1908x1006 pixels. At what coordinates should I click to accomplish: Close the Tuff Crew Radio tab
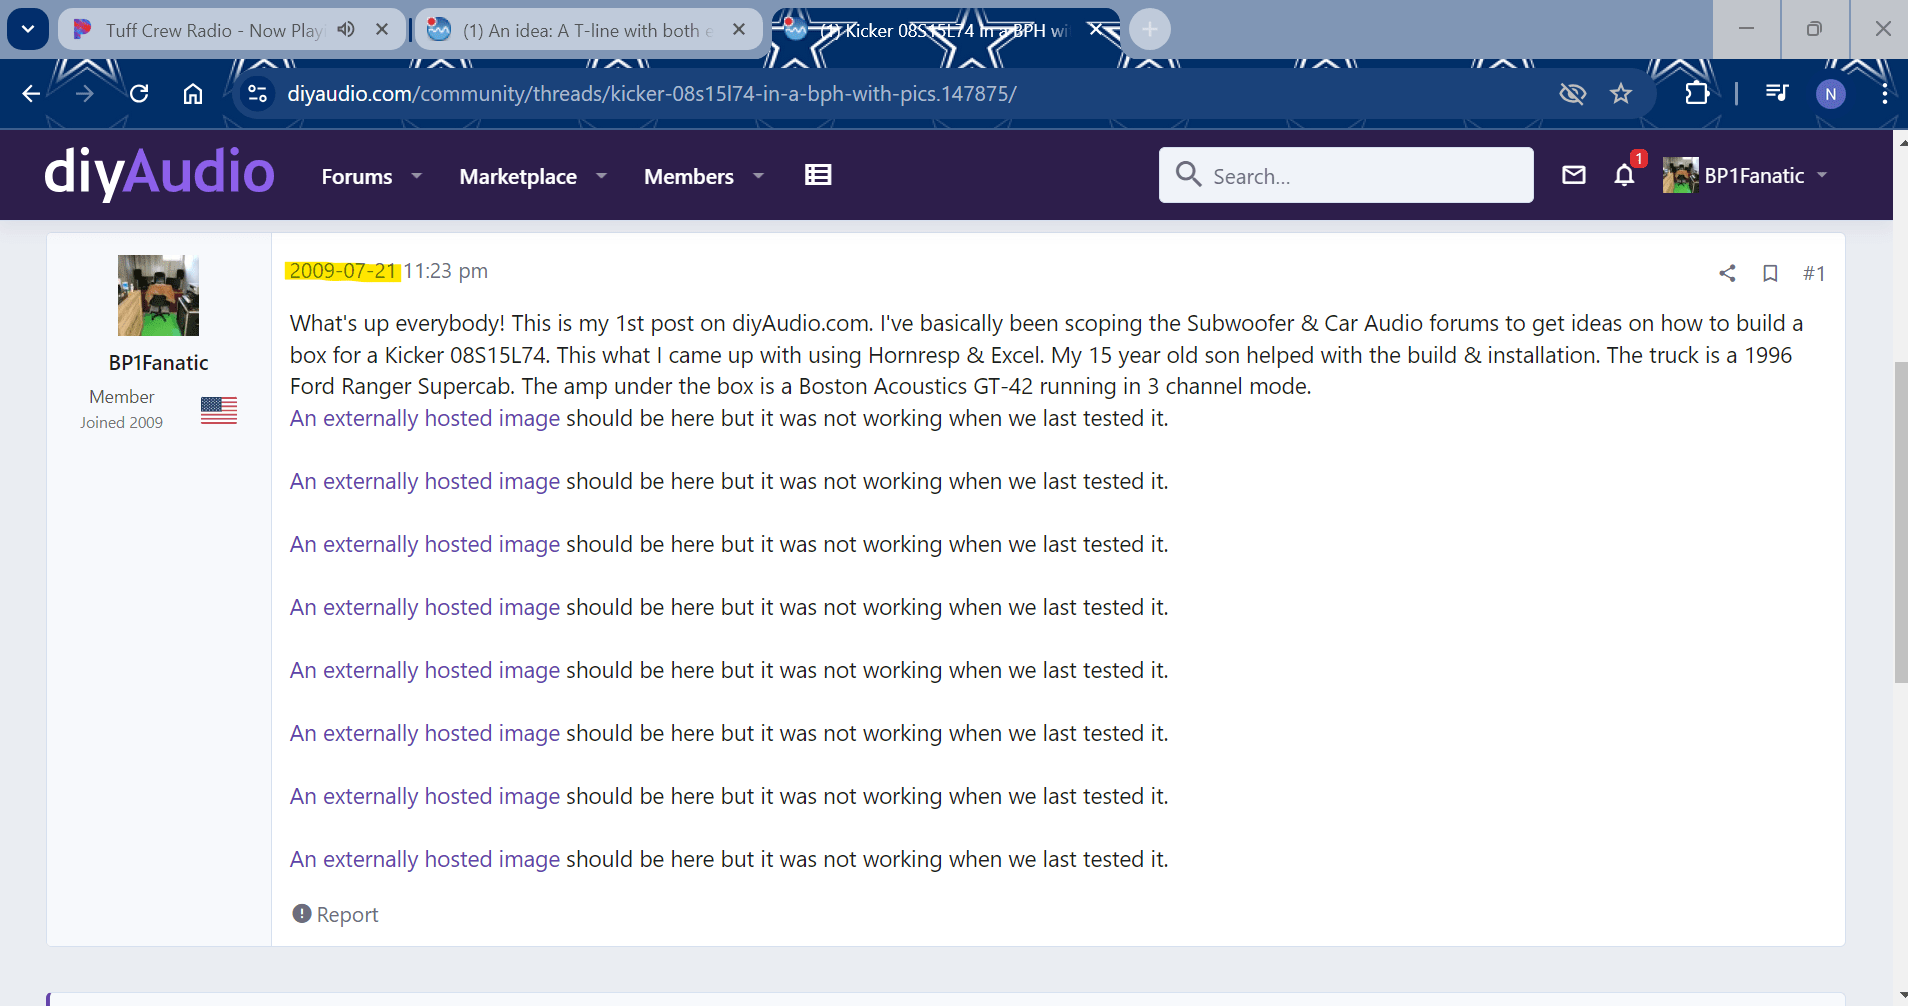click(382, 30)
